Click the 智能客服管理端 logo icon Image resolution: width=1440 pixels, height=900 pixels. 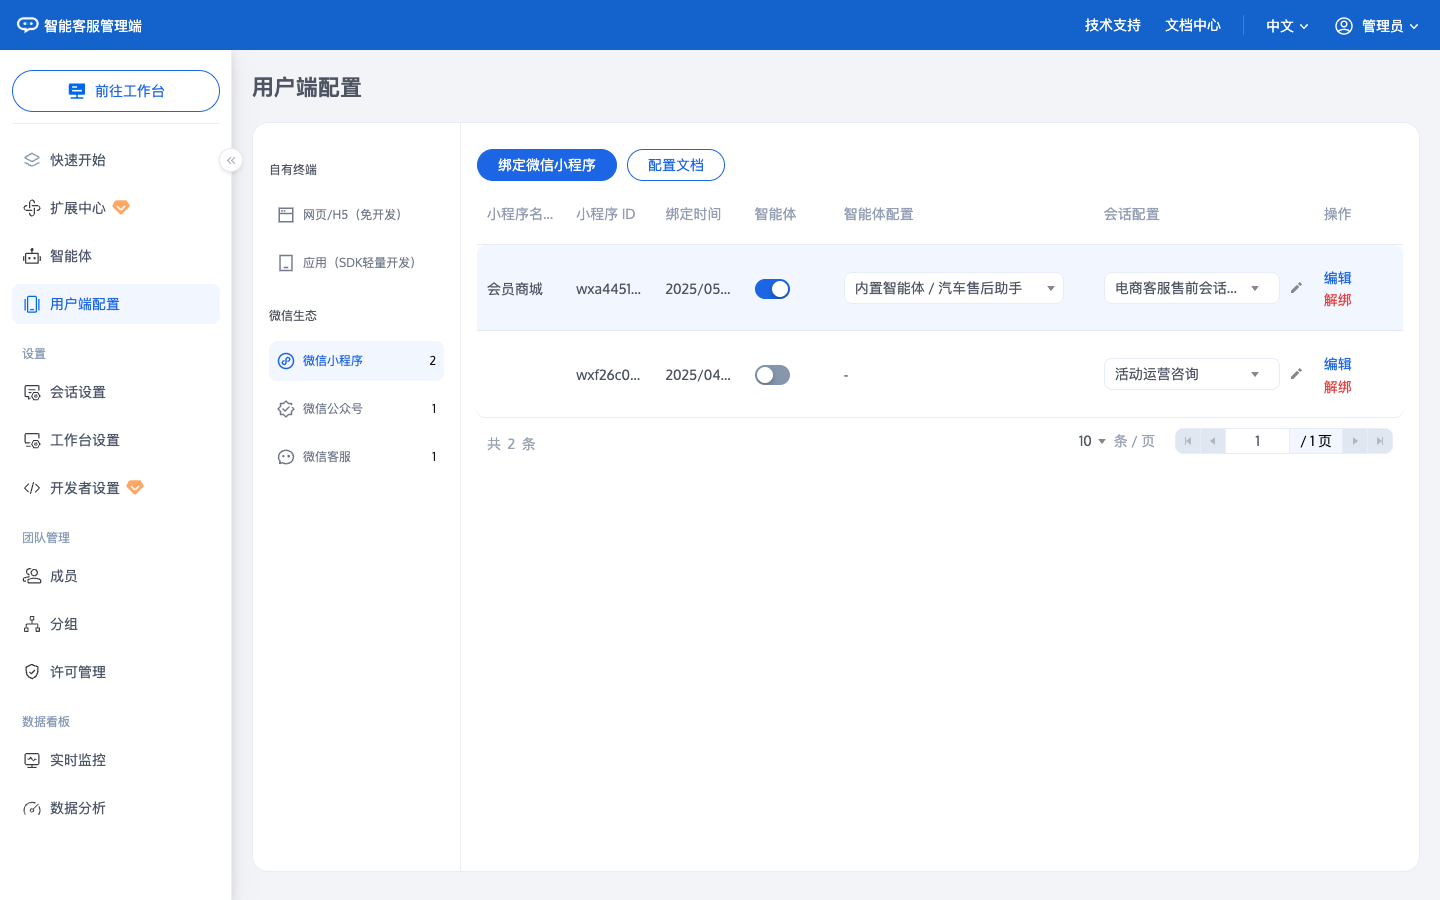click(28, 25)
